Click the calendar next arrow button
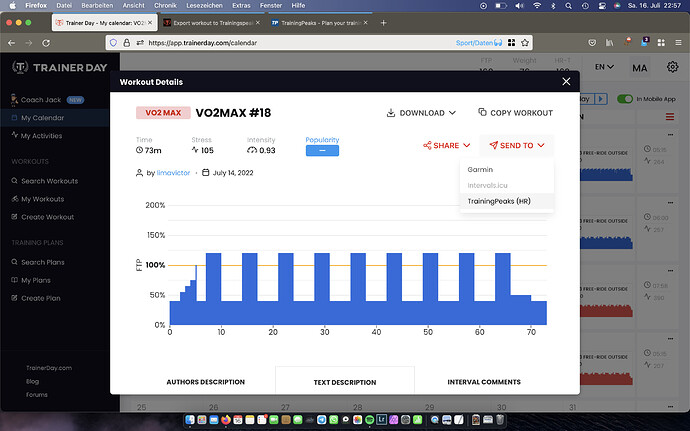This screenshot has width=690, height=431. (601, 99)
